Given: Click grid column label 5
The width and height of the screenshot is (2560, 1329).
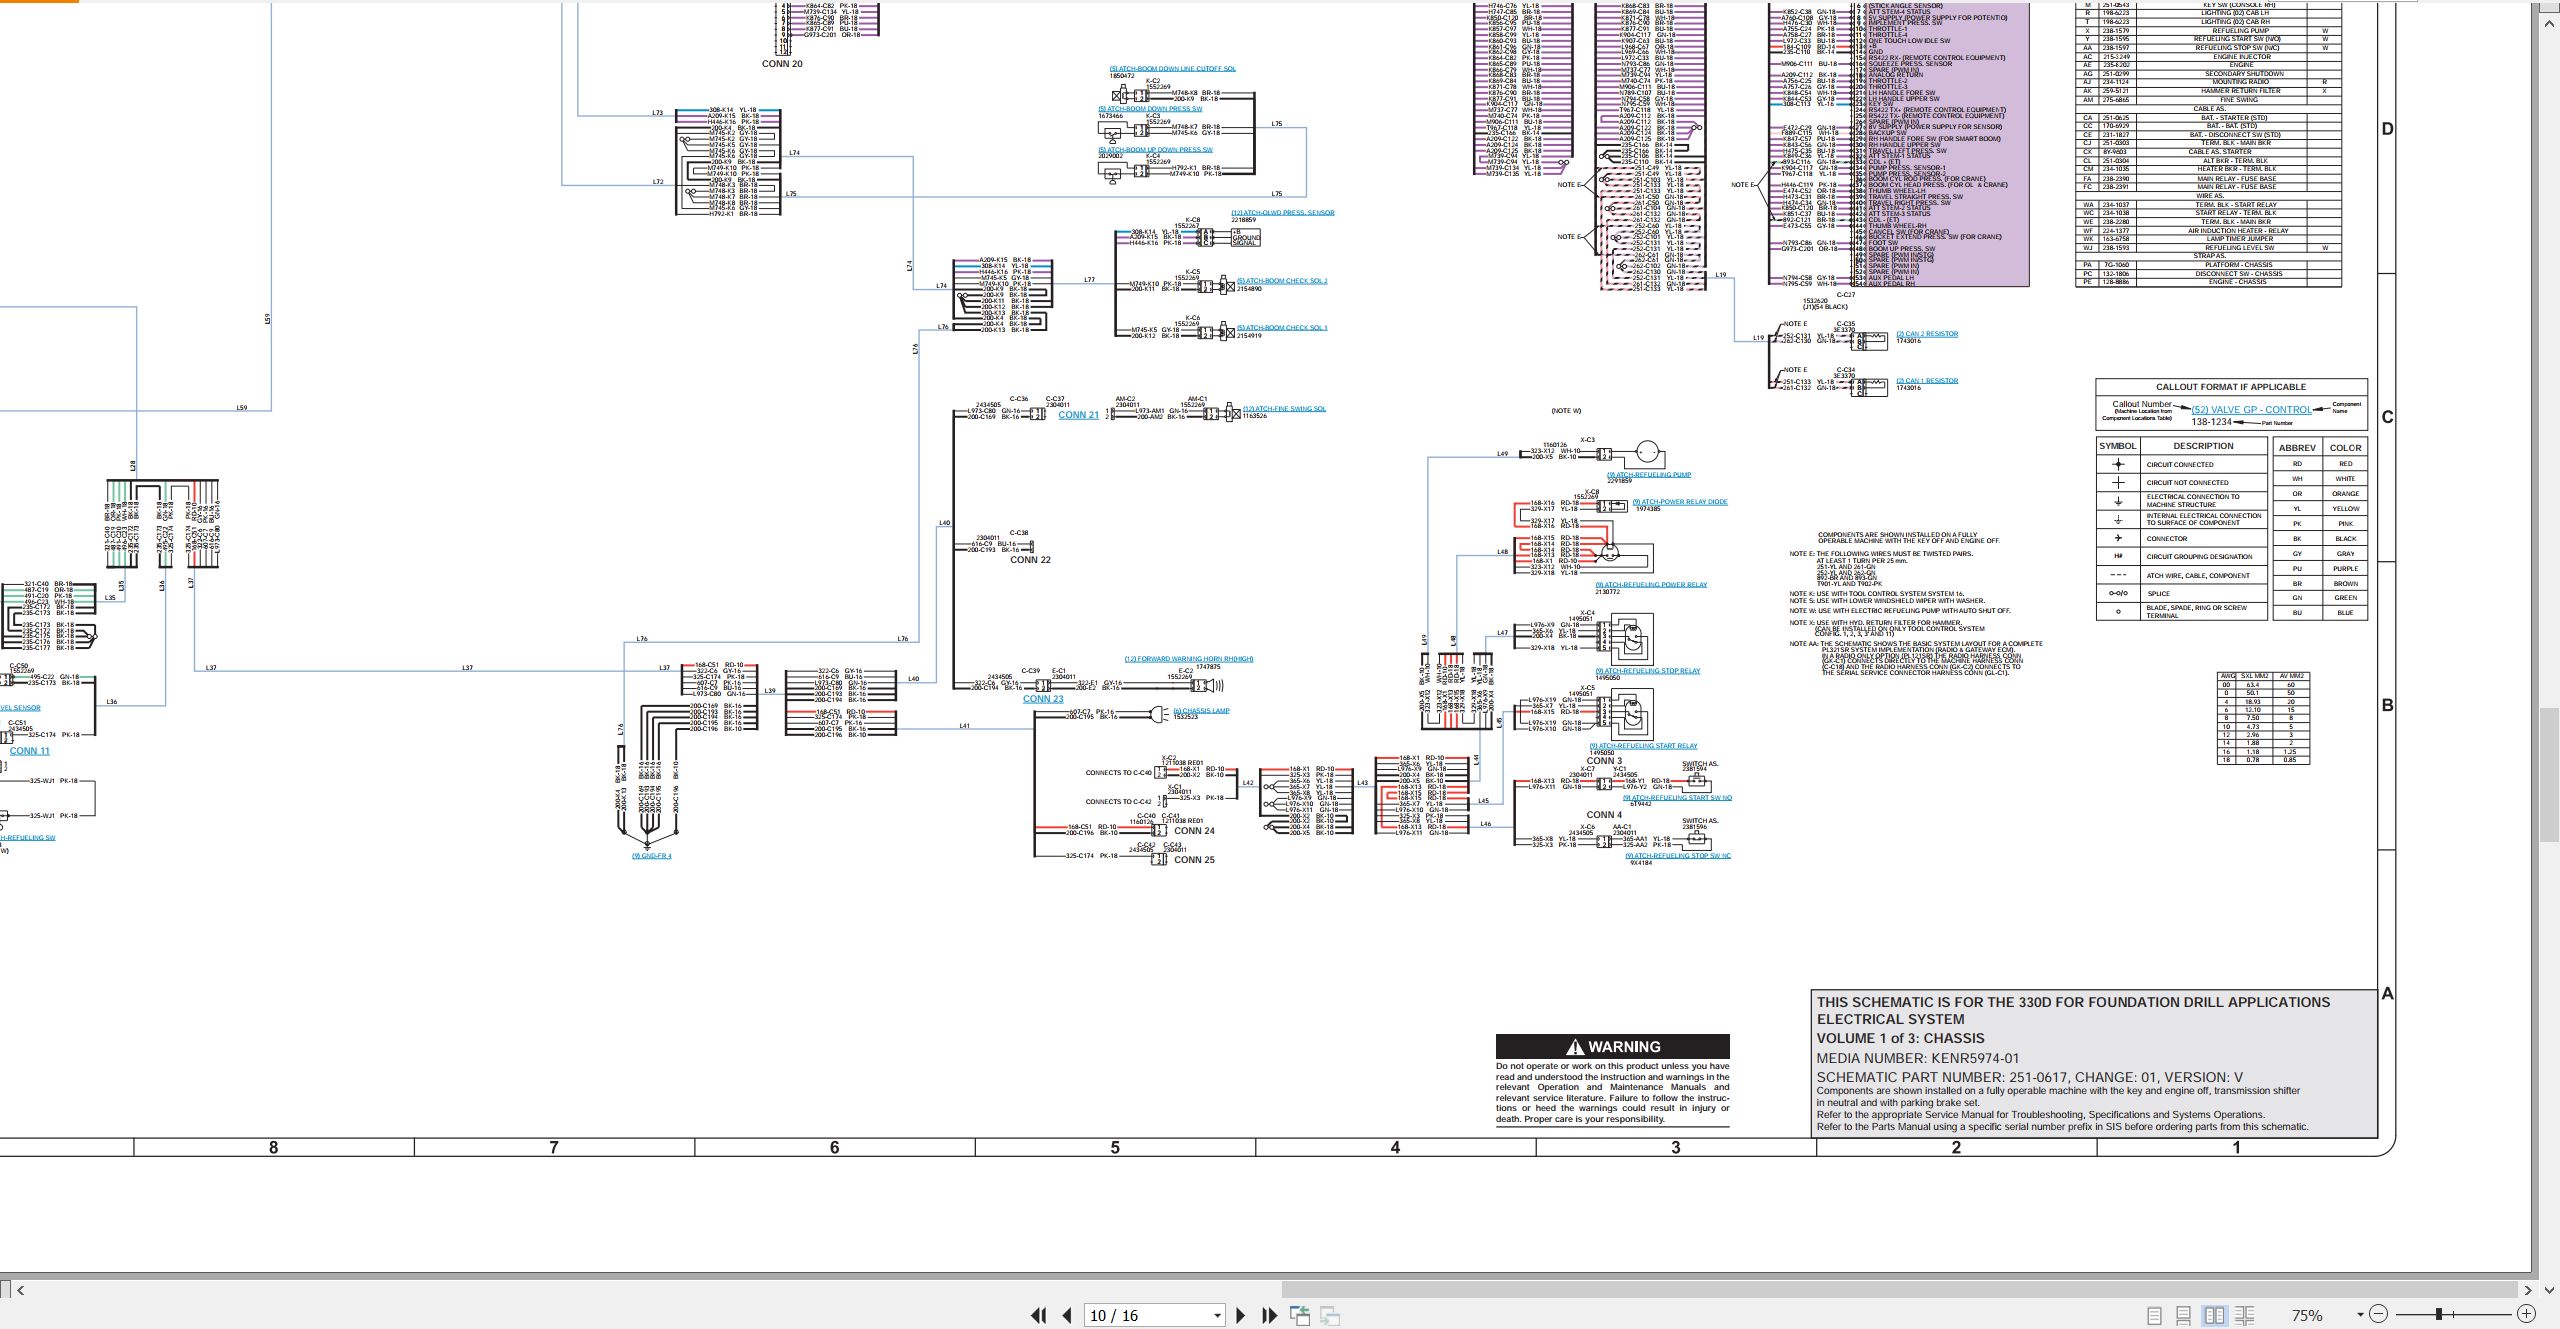Looking at the screenshot, I should pyautogui.click(x=1115, y=1148).
